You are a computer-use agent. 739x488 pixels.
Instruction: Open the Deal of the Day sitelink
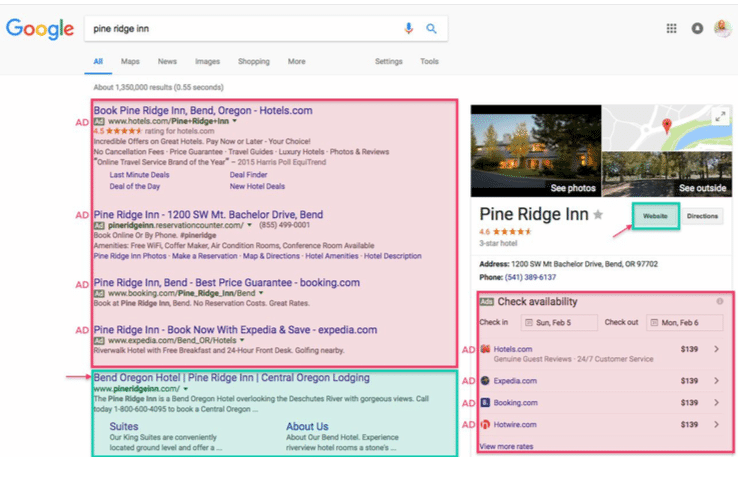tap(135, 186)
